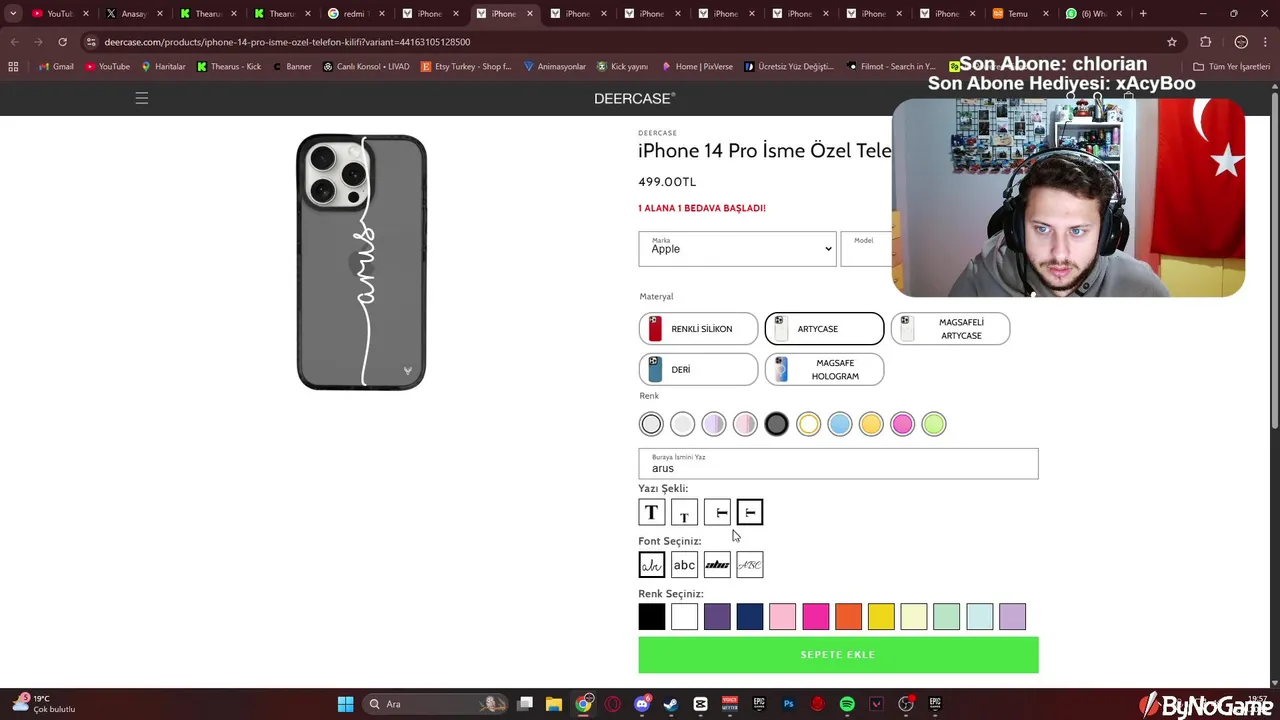
Task: Select MAGSAFELİ ARTYCASE material
Action: pyautogui.click(x=950, y=329)
